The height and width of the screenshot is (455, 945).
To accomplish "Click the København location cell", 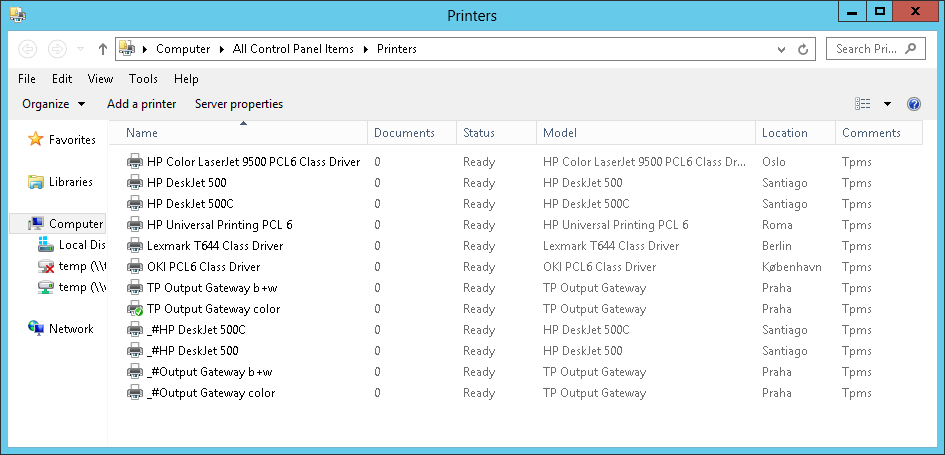I will [791, 267].
